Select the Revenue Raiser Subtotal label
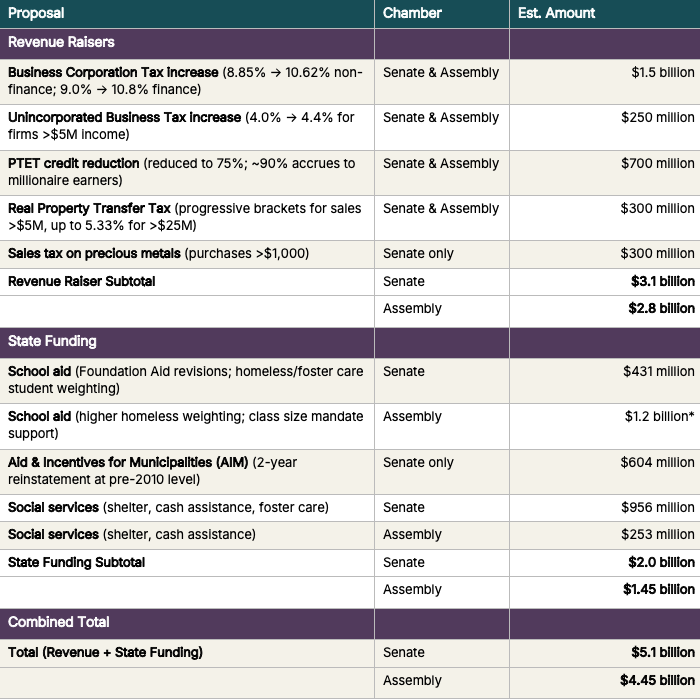 81,281
